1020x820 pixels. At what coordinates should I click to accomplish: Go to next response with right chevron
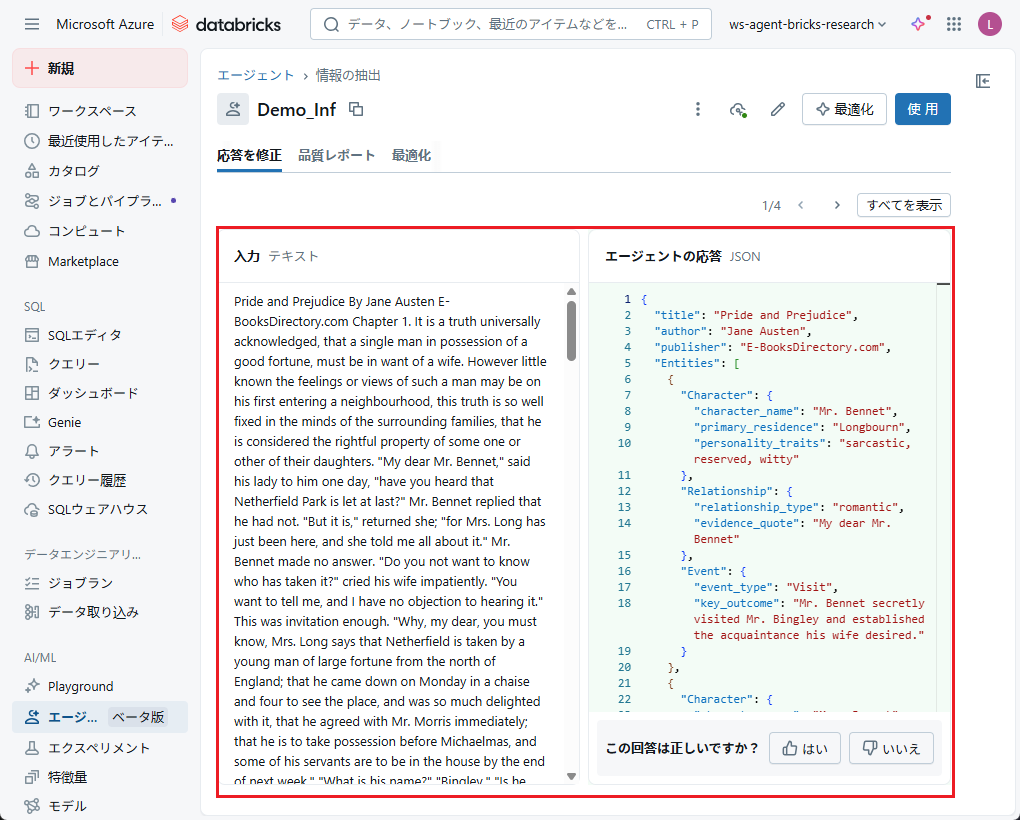point(837,205)
